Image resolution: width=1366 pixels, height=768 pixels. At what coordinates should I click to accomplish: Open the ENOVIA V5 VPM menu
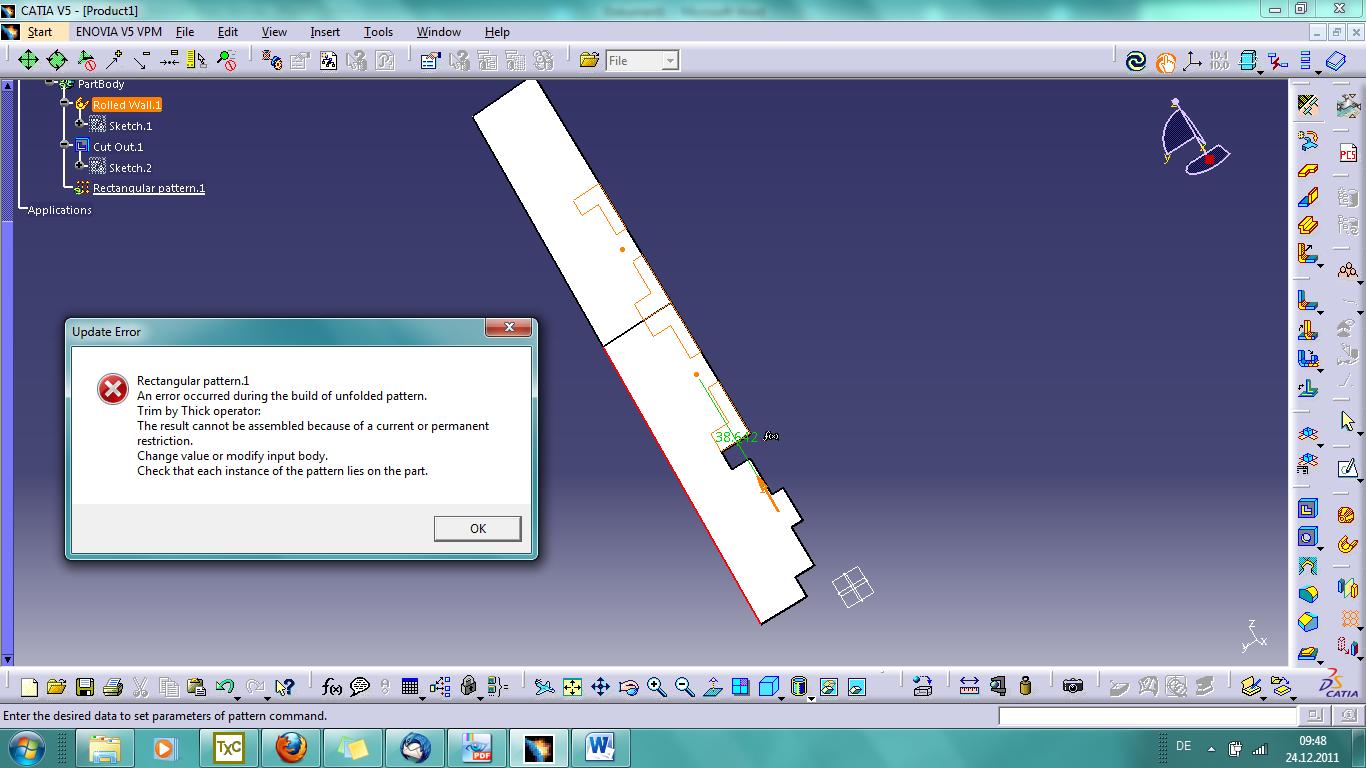click(118, 32)
